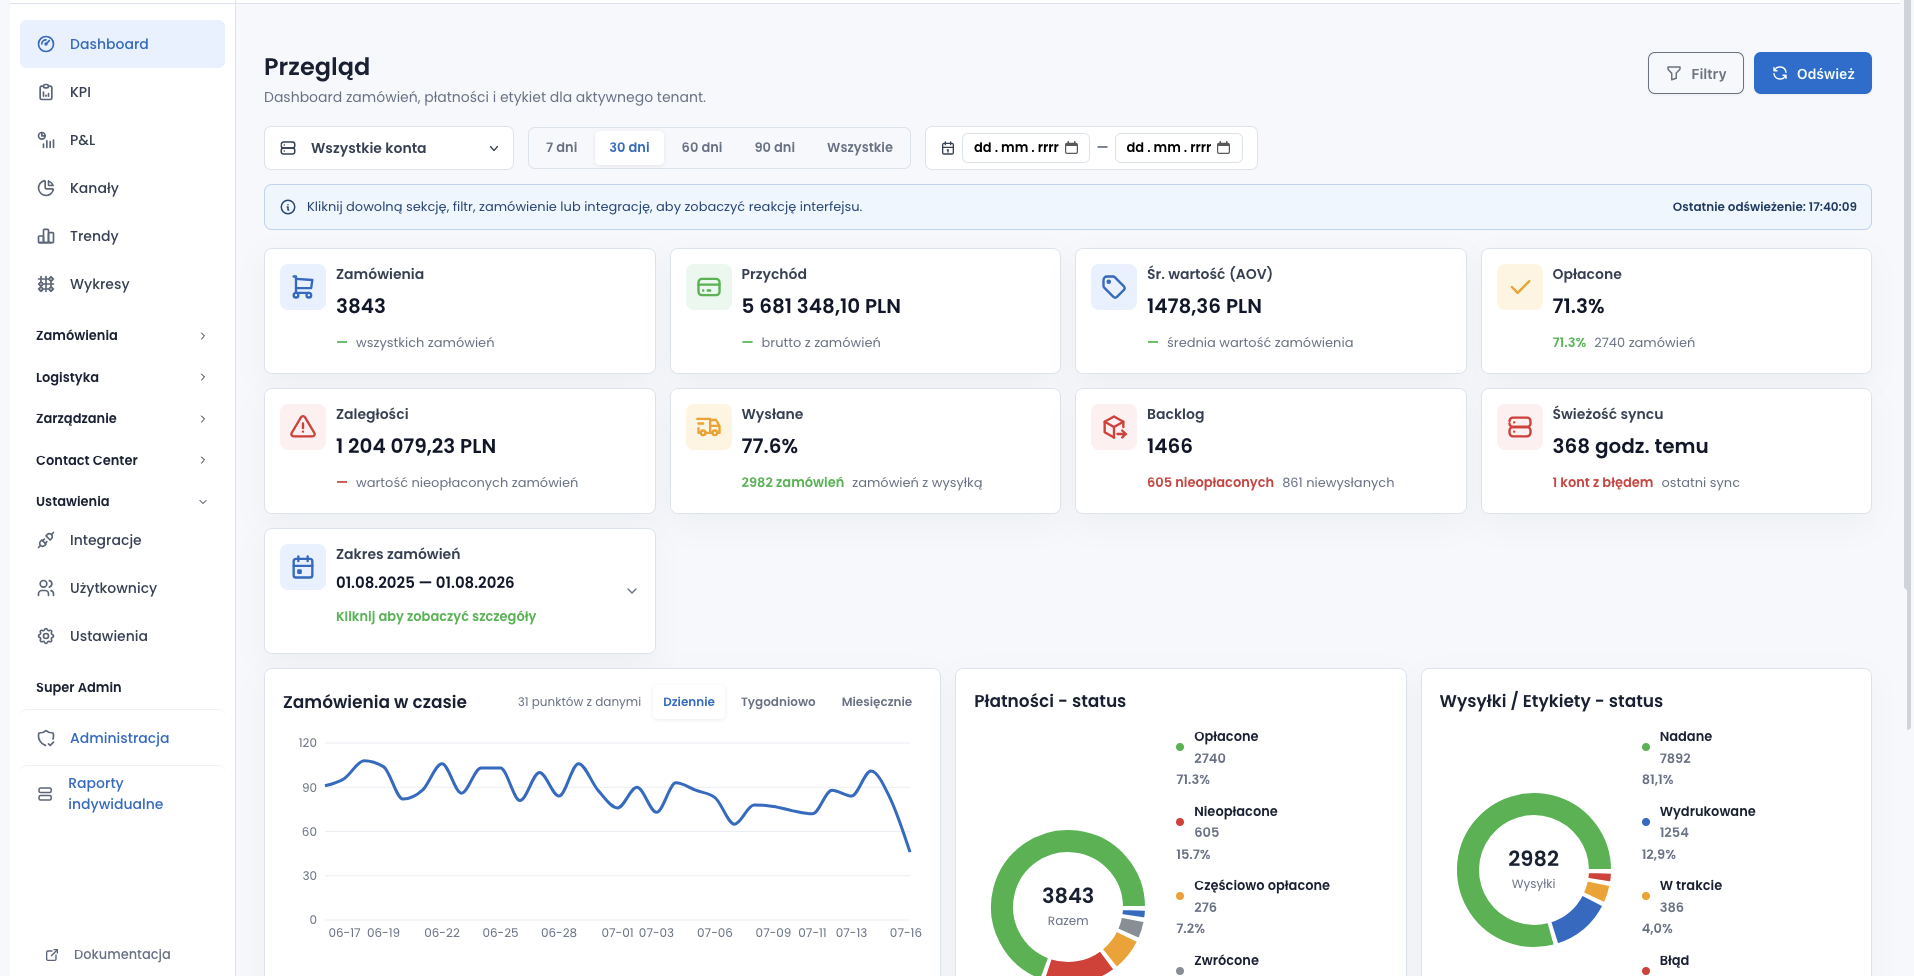This screenshot has height=976, width=1914.
Task: Open the Filtry button
Action: coord(1695,73)
